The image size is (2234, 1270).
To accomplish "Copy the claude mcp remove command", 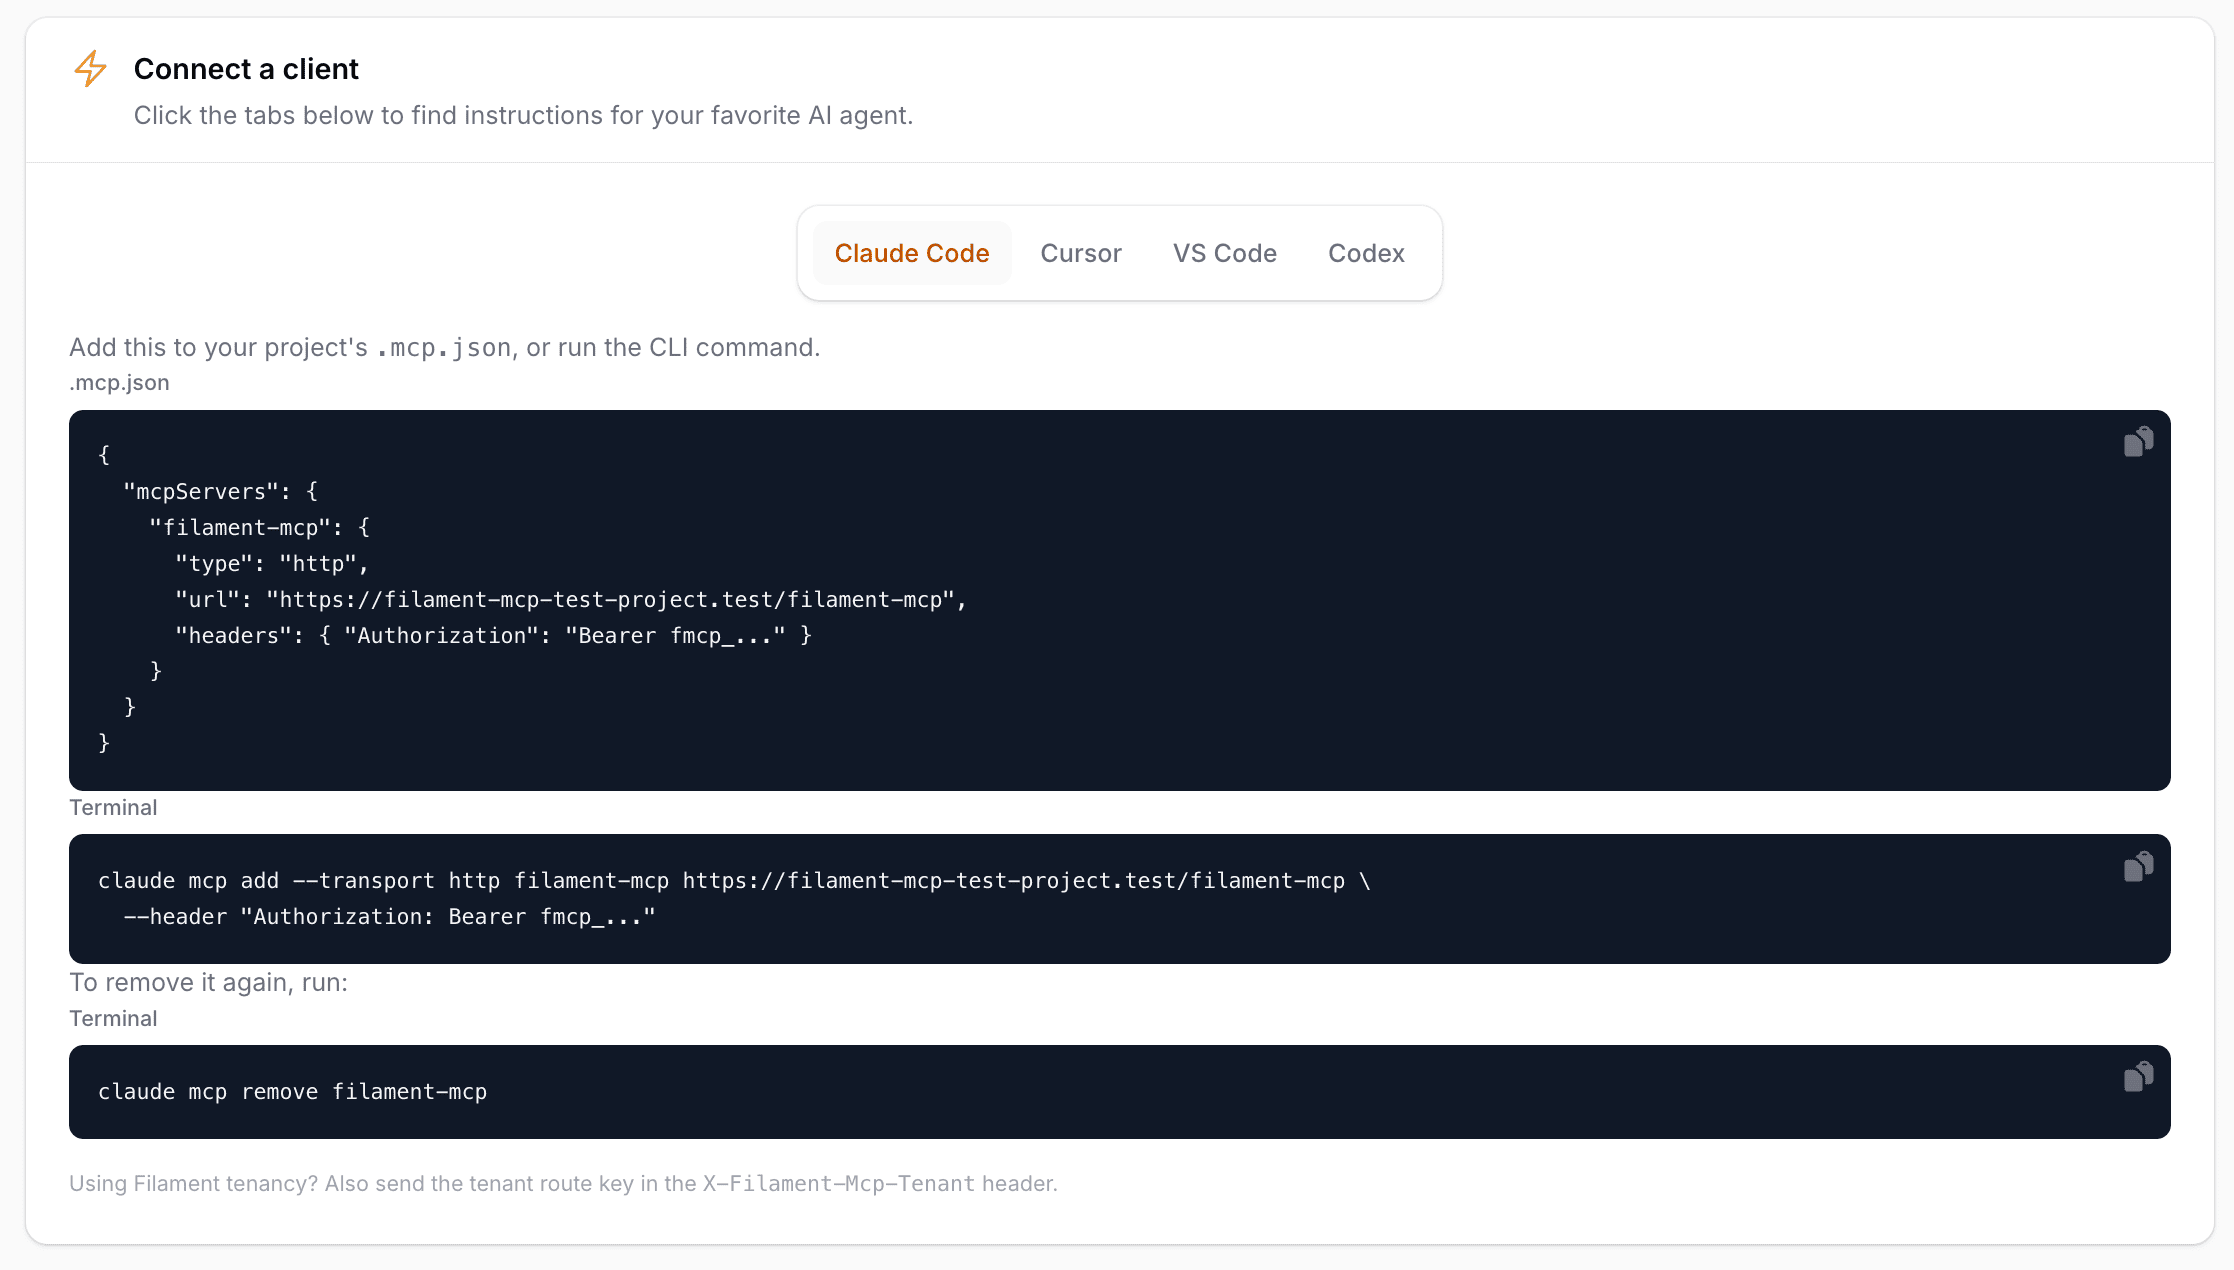I will pyautogui.click(x=2138, y=1077).
